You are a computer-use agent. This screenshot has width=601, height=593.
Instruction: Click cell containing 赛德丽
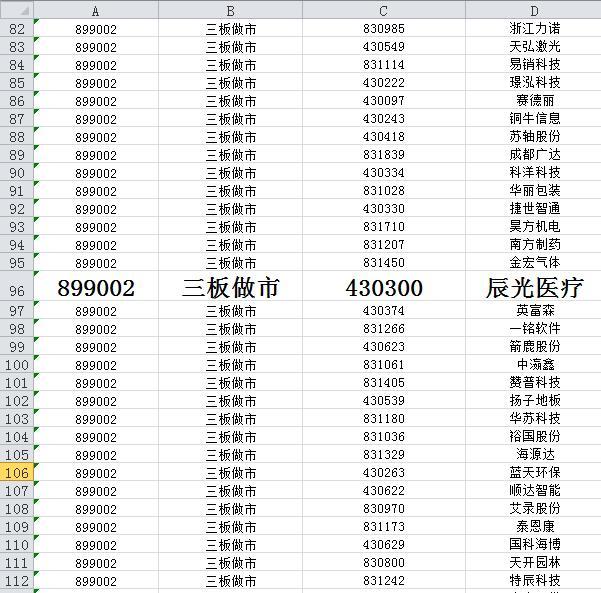click(x=534, y=100)
